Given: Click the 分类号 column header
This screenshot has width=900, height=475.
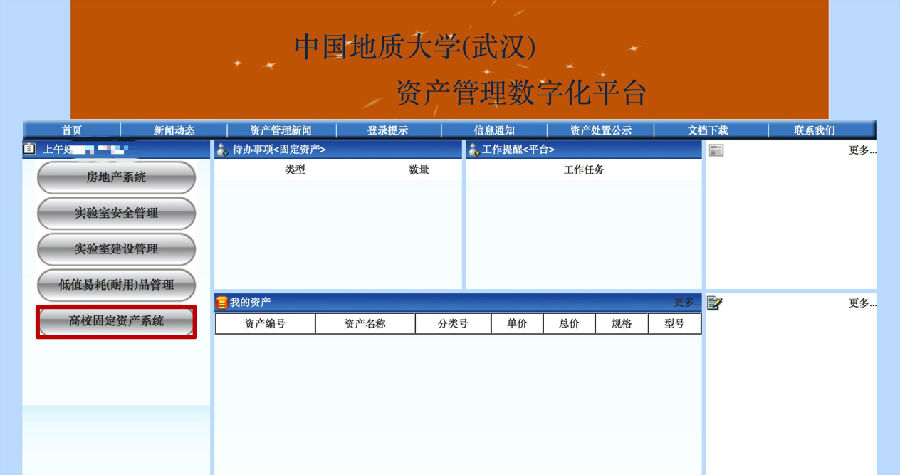Looking at the screenshot, I should pyautogui.click(x=453, y=324).
